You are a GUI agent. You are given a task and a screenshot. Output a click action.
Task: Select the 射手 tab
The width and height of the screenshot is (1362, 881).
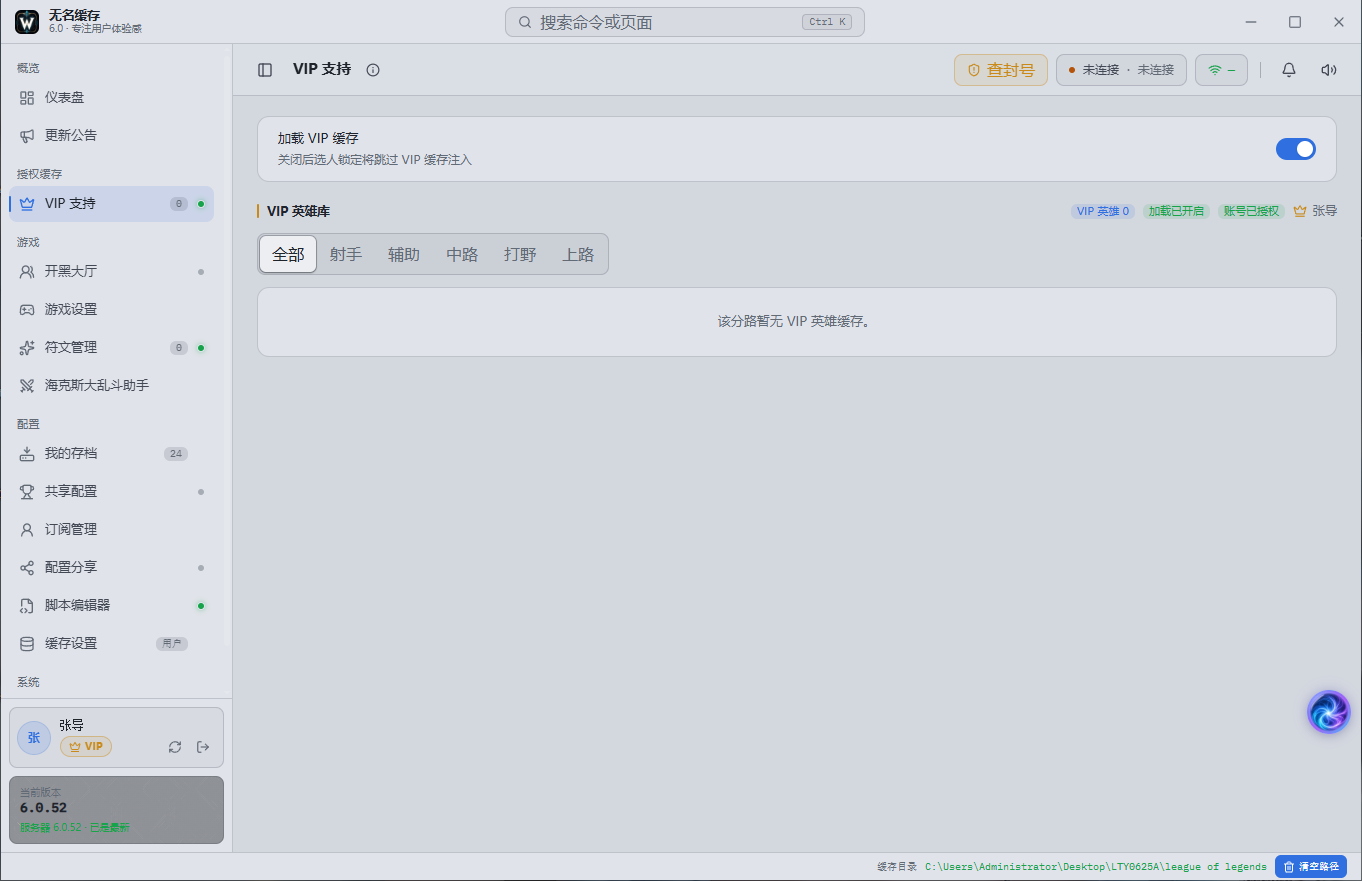pyautogui.click(x=346, y=255)
